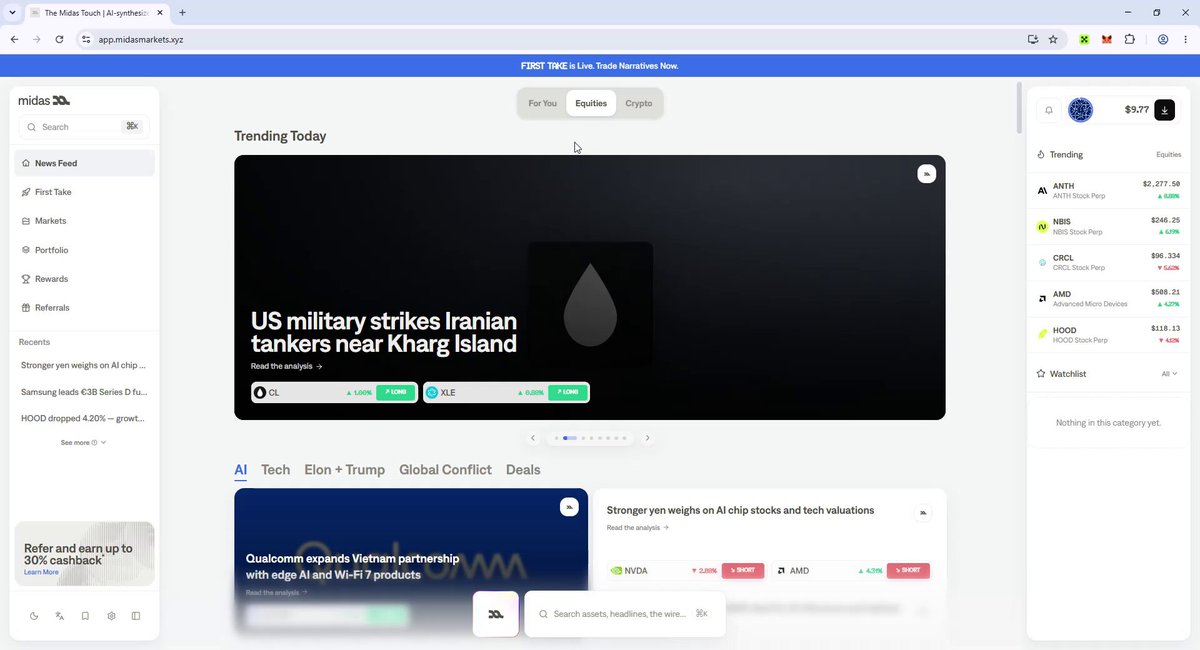The image size is (1200, 650).
Task: Reload the page in Chrome
Action: tap(59, 39)
